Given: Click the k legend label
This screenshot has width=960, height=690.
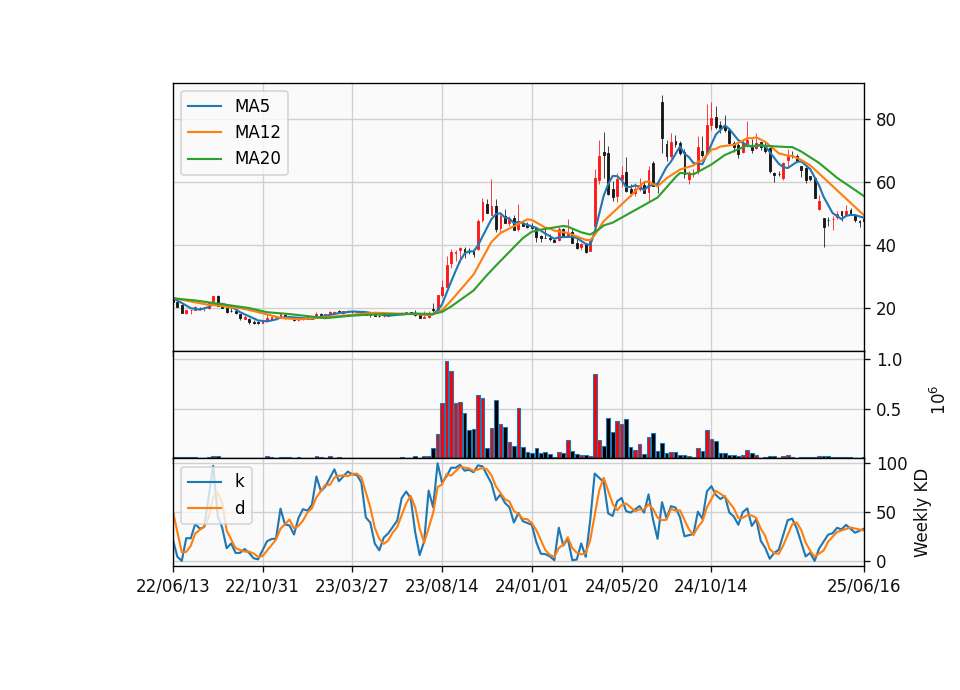Looking at the screenshot, I should coord(239,481).
